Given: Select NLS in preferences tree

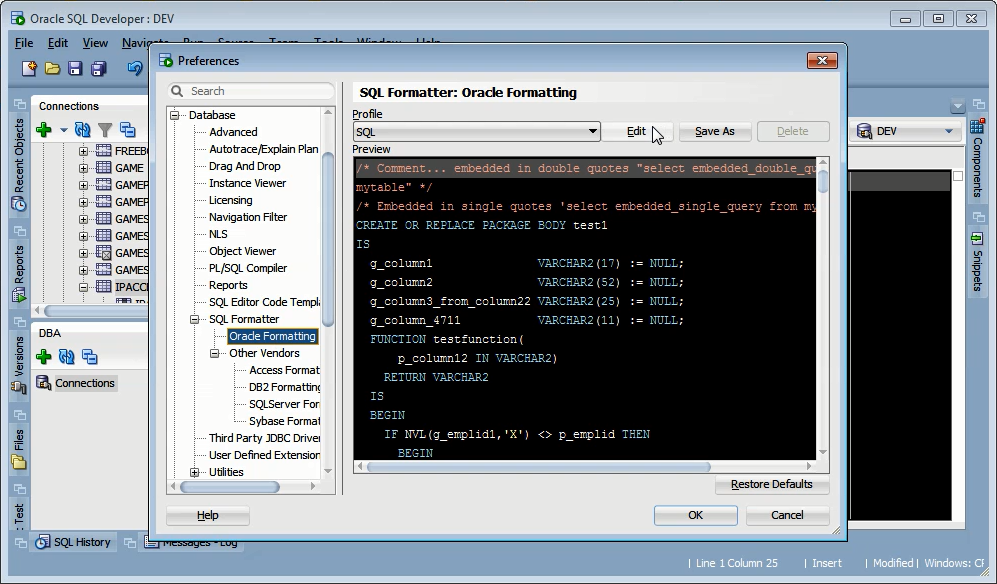Looking at the screenshot, I should click(x=218, y=234).
